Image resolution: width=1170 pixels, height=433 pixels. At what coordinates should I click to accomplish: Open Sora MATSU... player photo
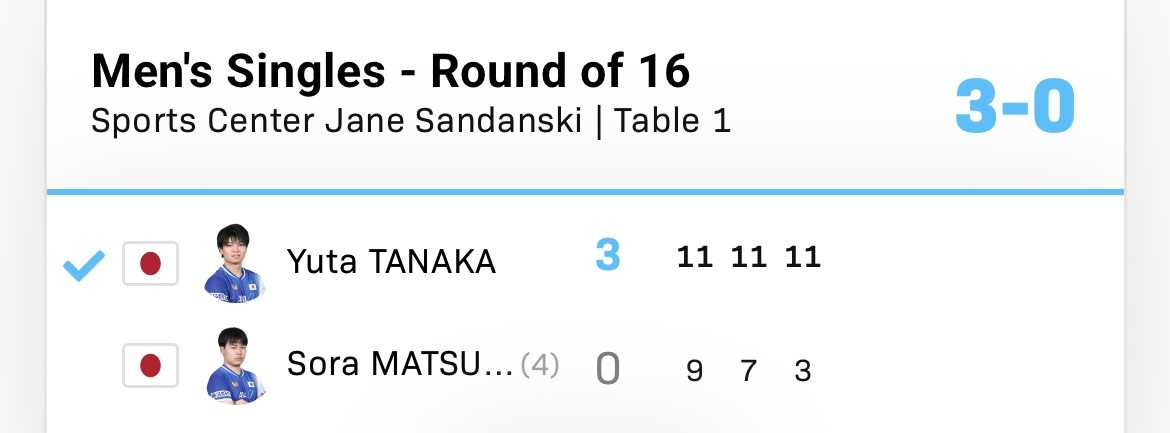[x=235, y=366]
